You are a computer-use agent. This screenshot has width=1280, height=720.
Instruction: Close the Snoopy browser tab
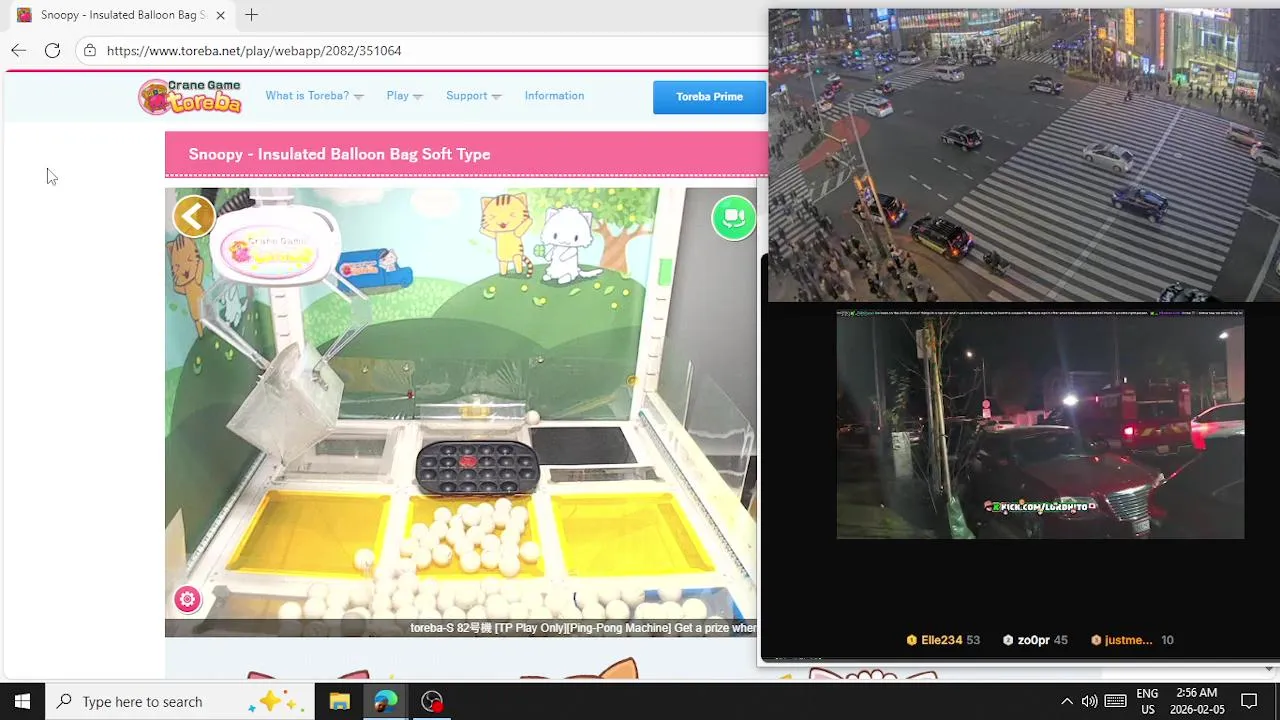click(221, 15)
